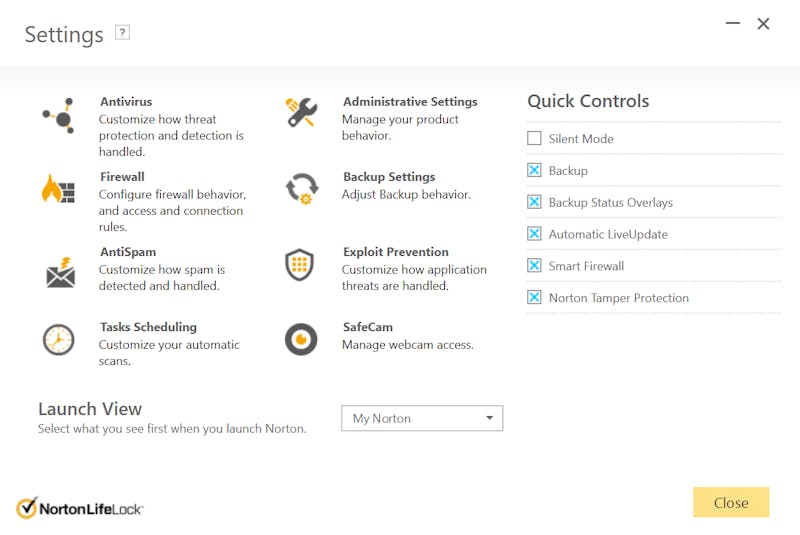The image size is (800, 535).
Task: Open the Backup Settings circular arrows icon
Action: coord(302,189)
